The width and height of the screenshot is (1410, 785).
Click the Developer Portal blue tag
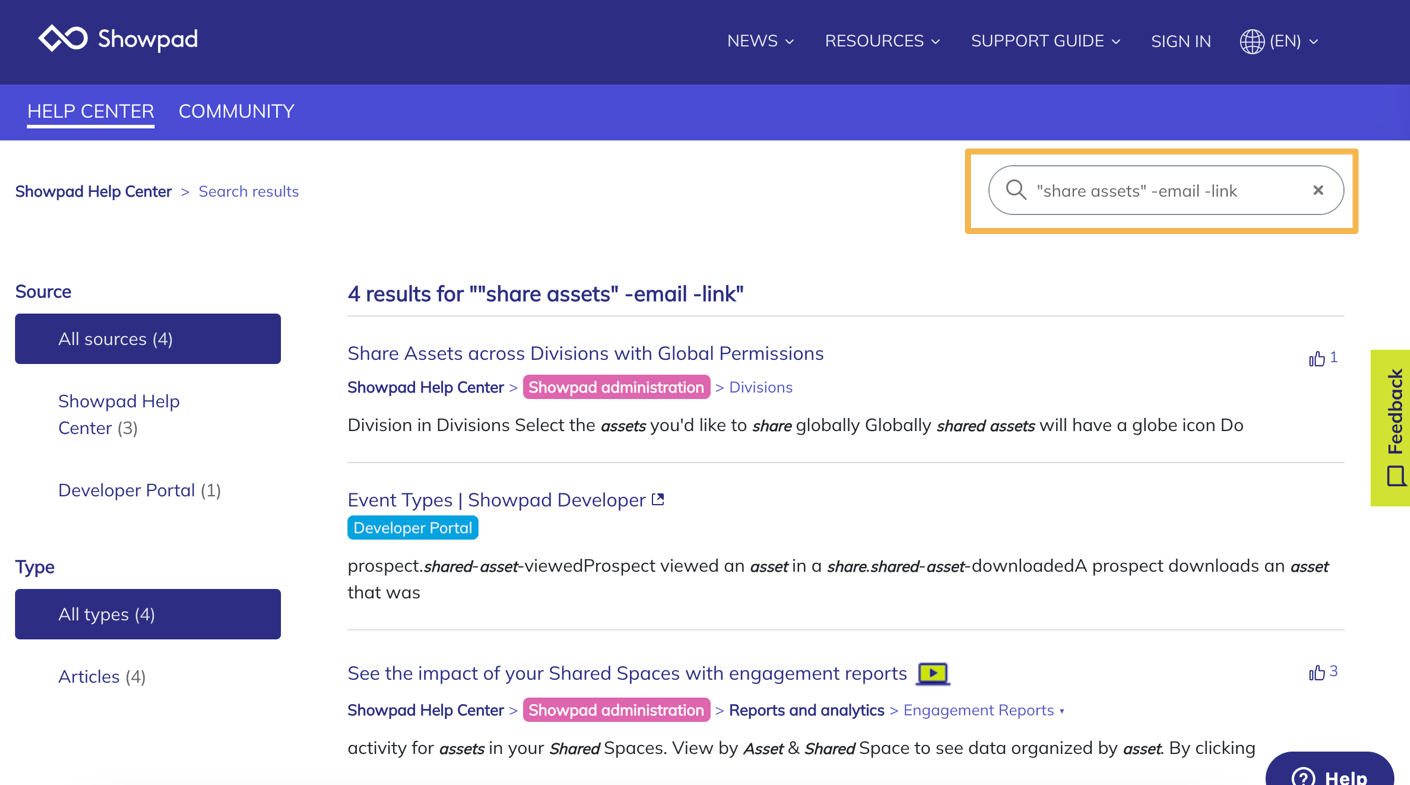412,528
